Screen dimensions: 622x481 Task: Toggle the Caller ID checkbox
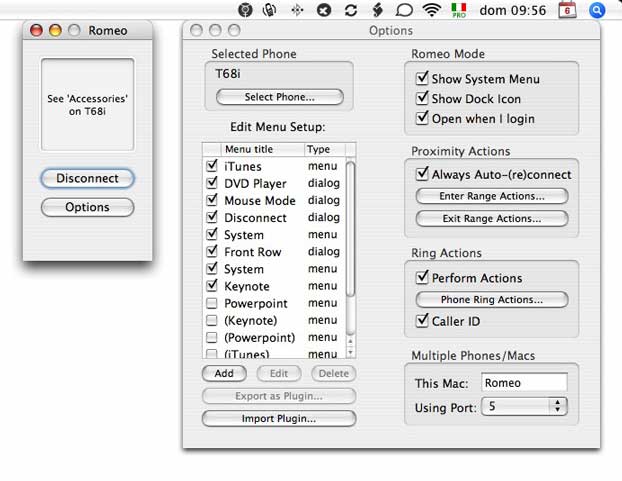coord(422,321)
